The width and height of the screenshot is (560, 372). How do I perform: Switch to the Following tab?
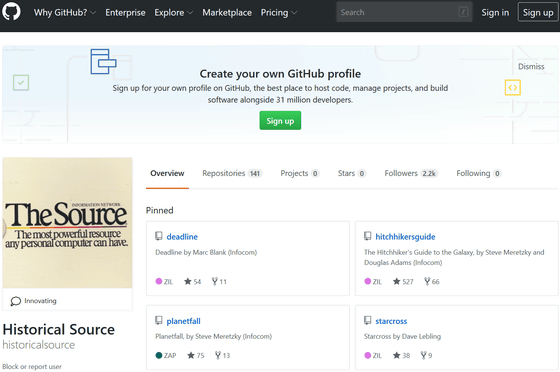[479, 173]
